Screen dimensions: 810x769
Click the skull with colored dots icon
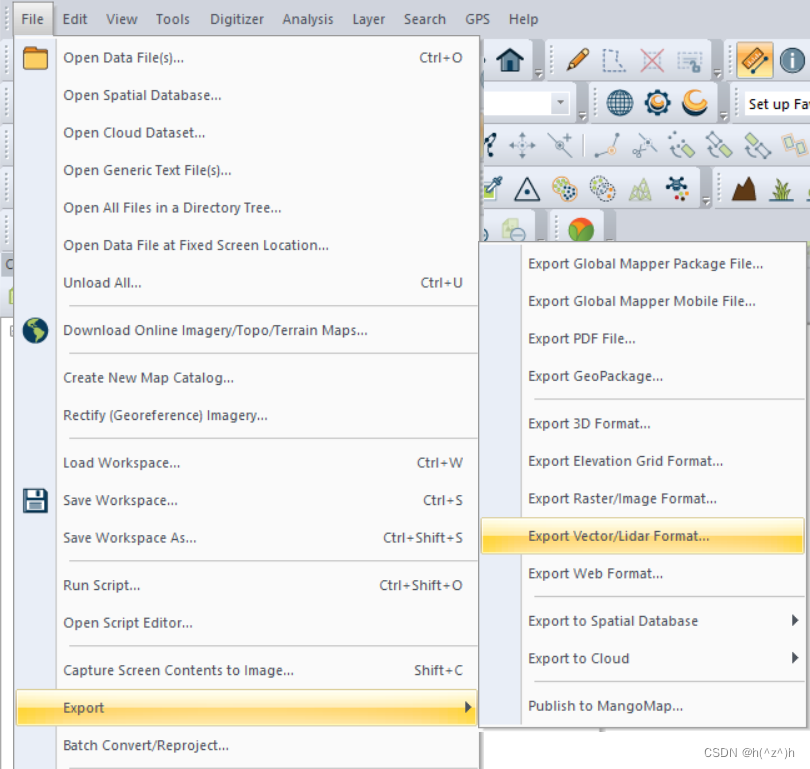[x=677, y=189]
